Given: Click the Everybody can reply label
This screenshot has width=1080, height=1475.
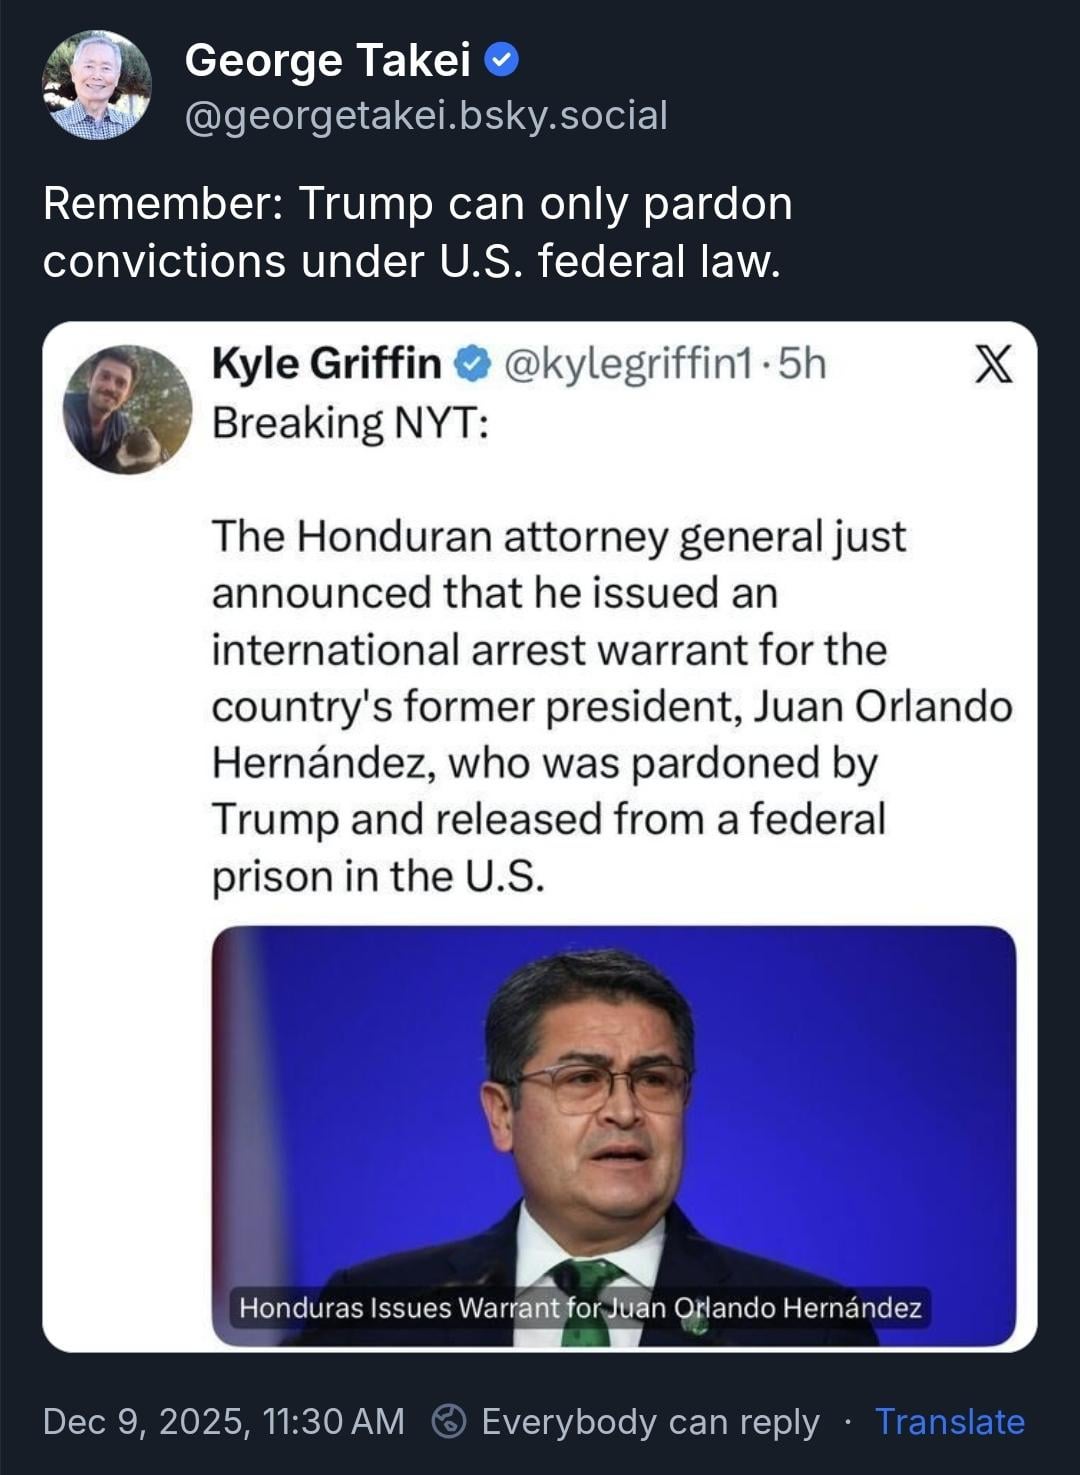Looking at the screenshot, I should tap(650, 1421).
